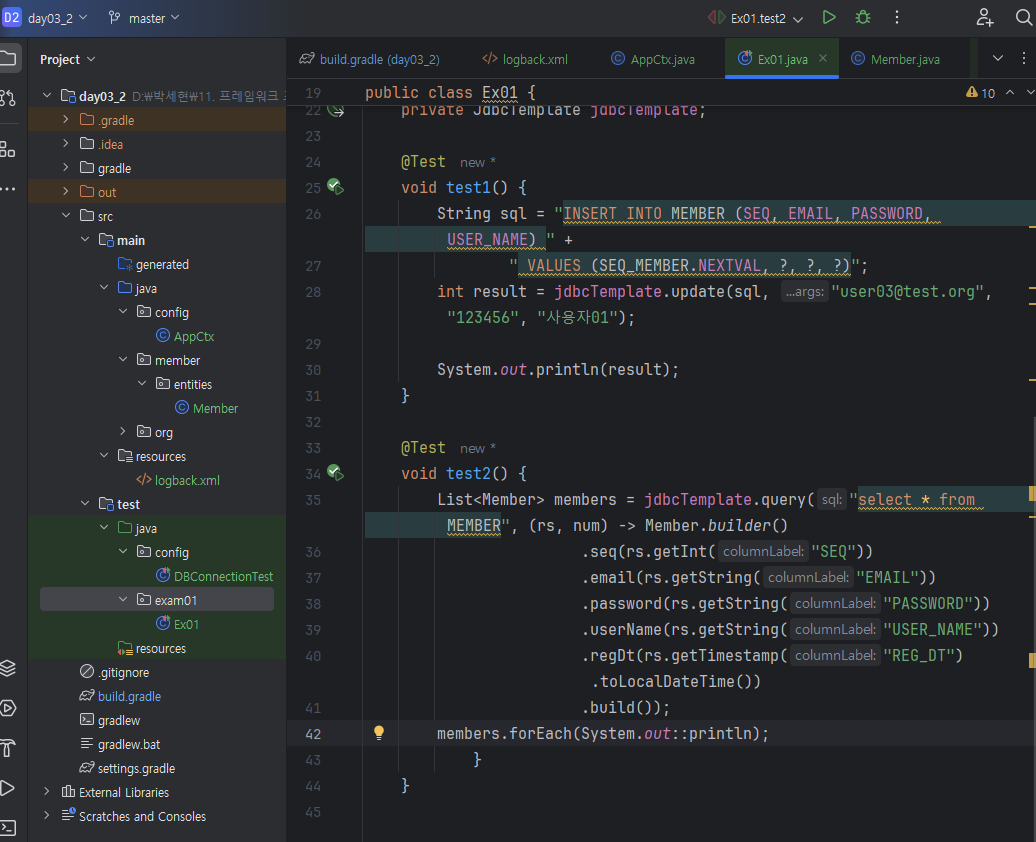This screenshot has width=1036, height=842.
Task: Open the Services tool window icon
Action: coord(8,708)
